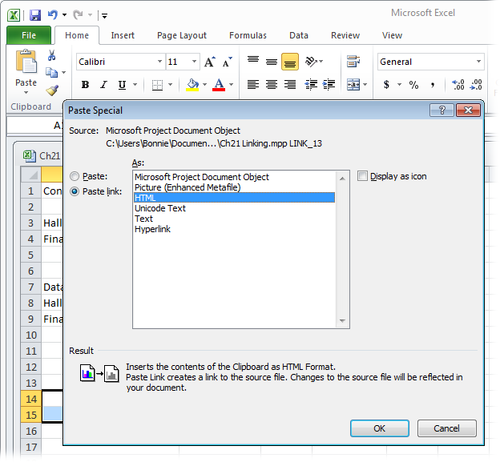
Task: Expand the borders dropdown arrow
Action: 170,85
